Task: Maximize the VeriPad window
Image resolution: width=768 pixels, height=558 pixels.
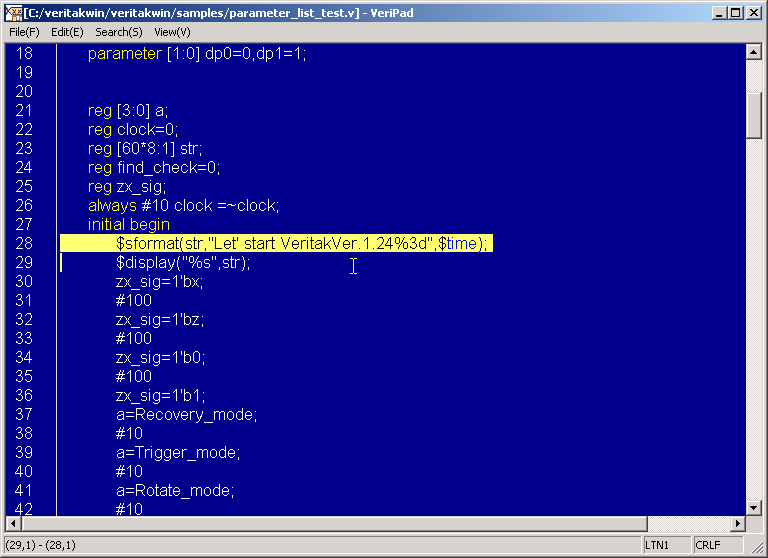Action: tap(735, 13)
